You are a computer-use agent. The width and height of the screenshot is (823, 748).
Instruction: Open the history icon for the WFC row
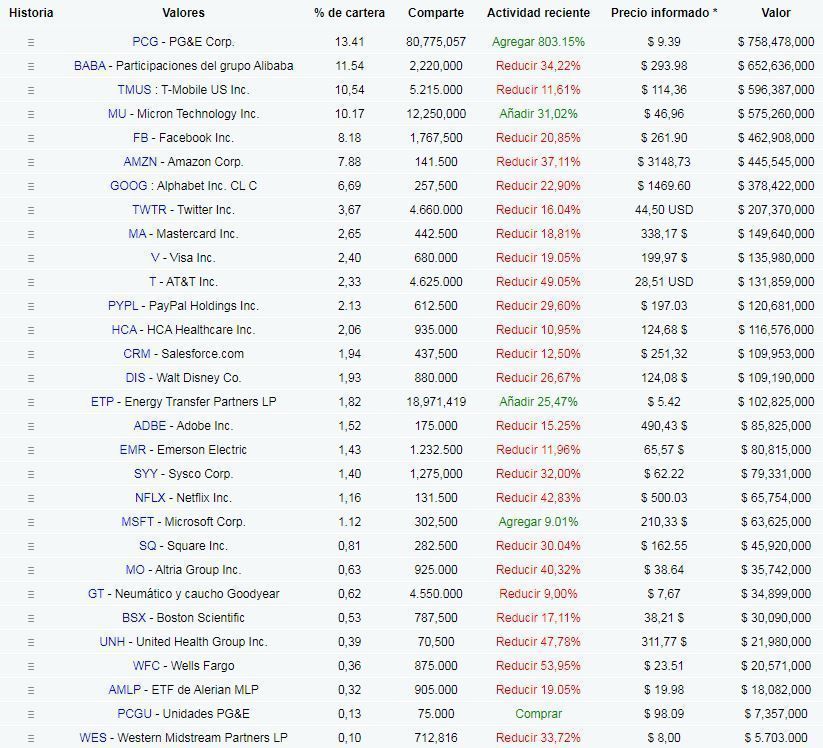tap(31, 667)
